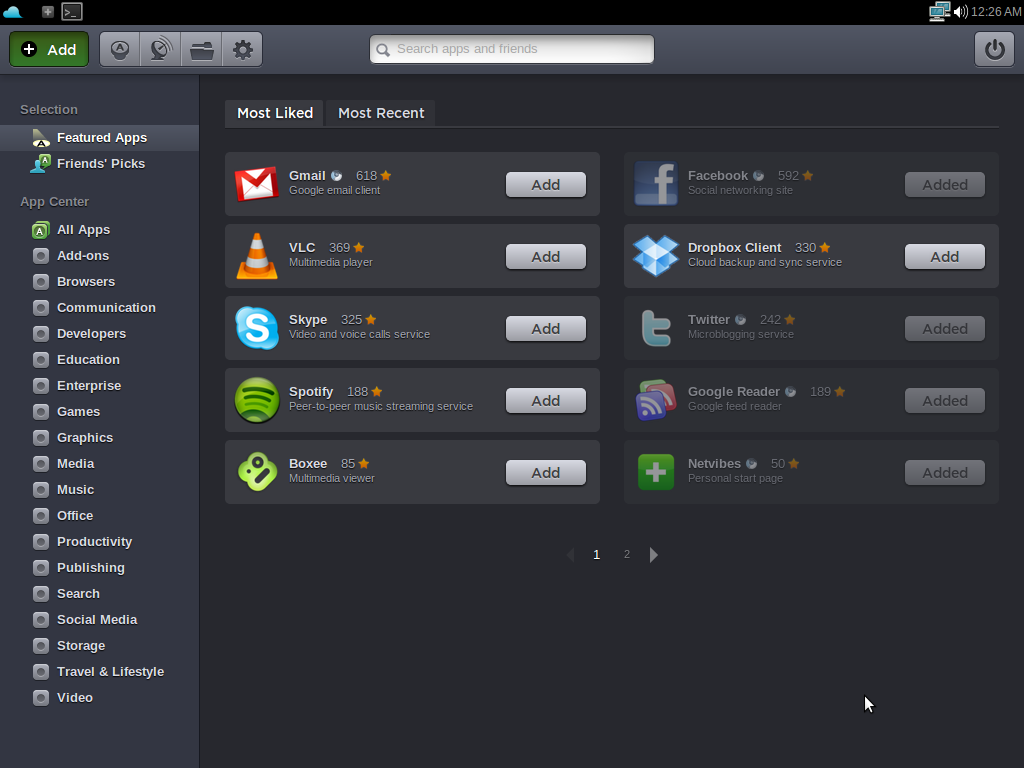Viewport: 1024px width, 768px height.
Task: Add the Spotify app
Action: tap(545, 400)
